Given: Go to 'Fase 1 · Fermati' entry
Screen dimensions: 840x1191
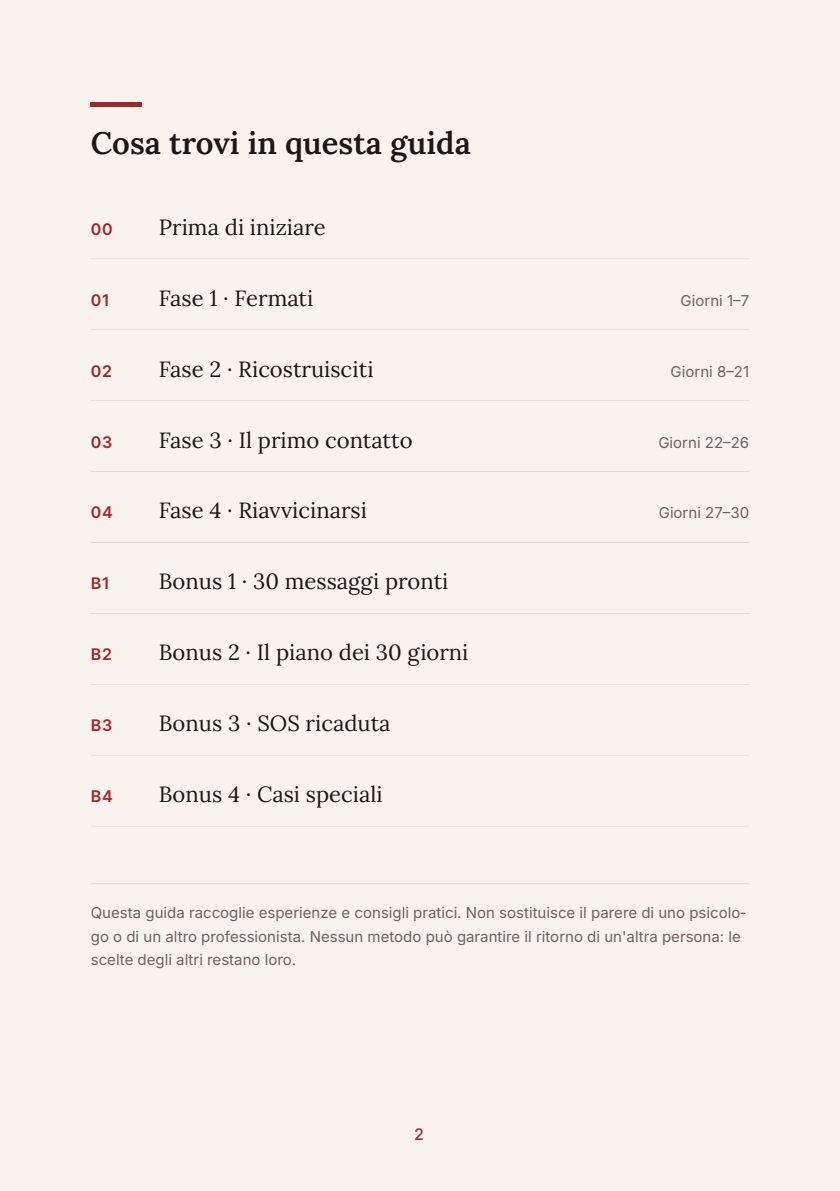Looking at the screenshot, I should 419,299.
